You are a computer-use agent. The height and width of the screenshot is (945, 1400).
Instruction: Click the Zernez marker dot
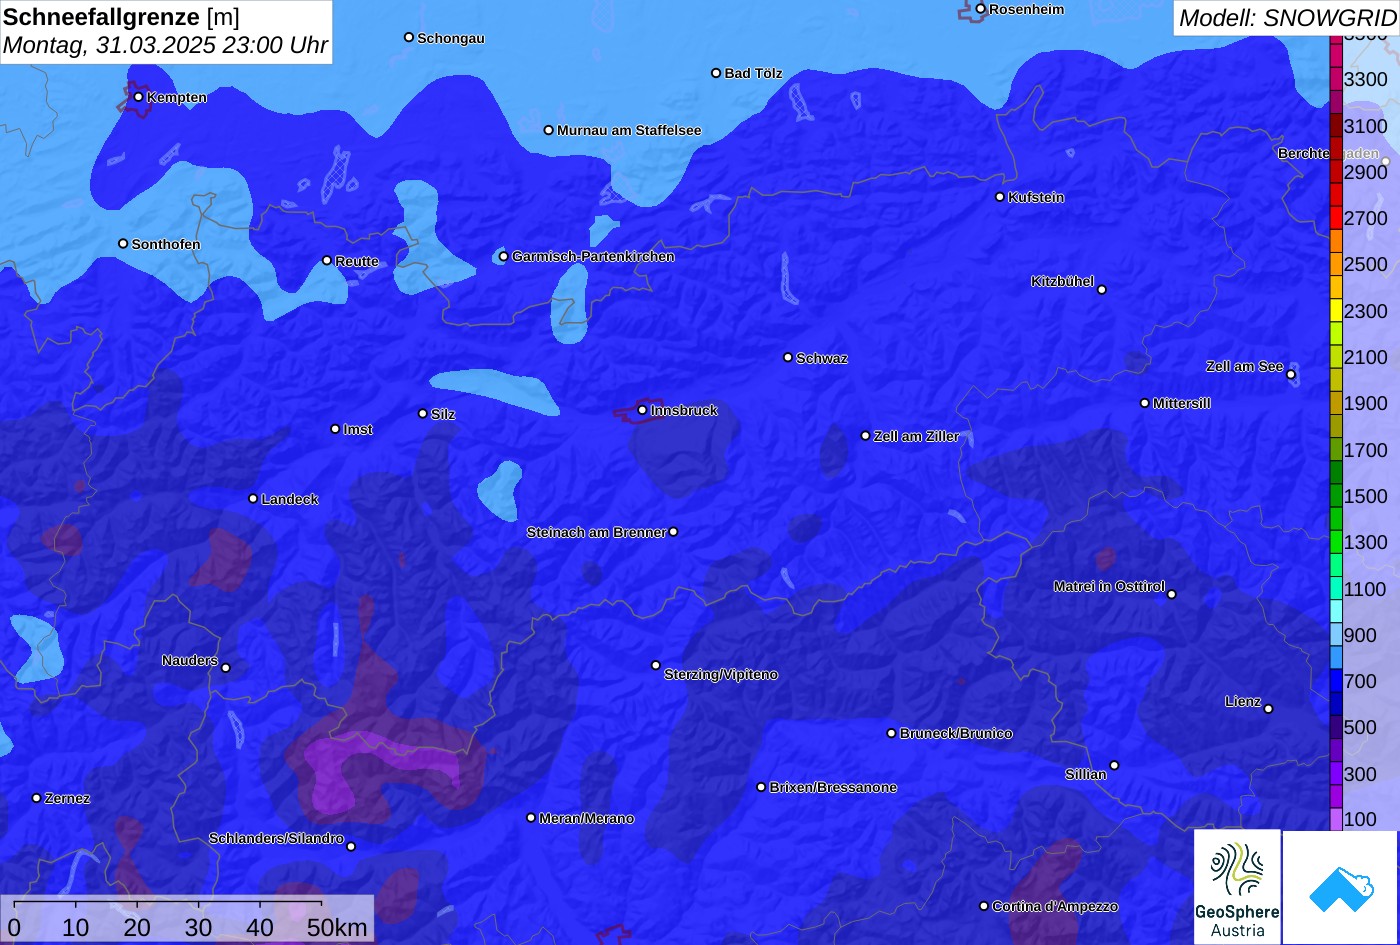tap(36, 798)
